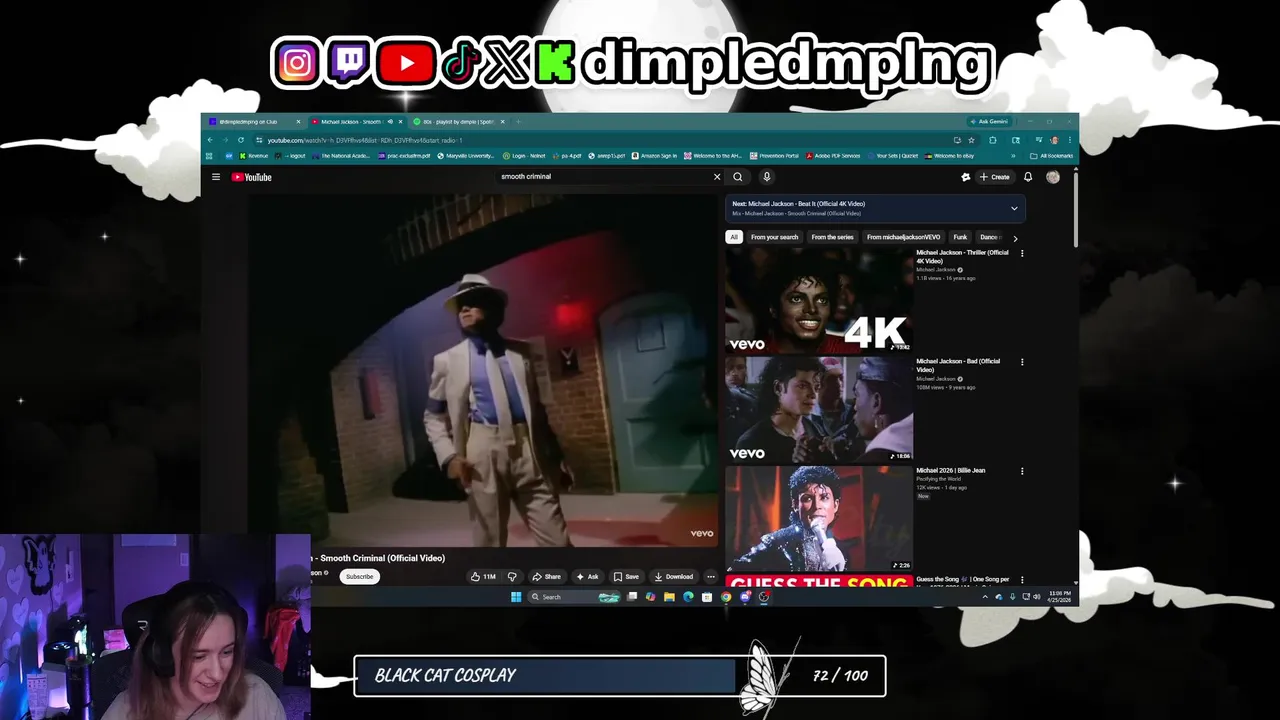The width and height of the screenshot is (1280, 720).
Task: Select the All filter chip
Action: (734, 237)
